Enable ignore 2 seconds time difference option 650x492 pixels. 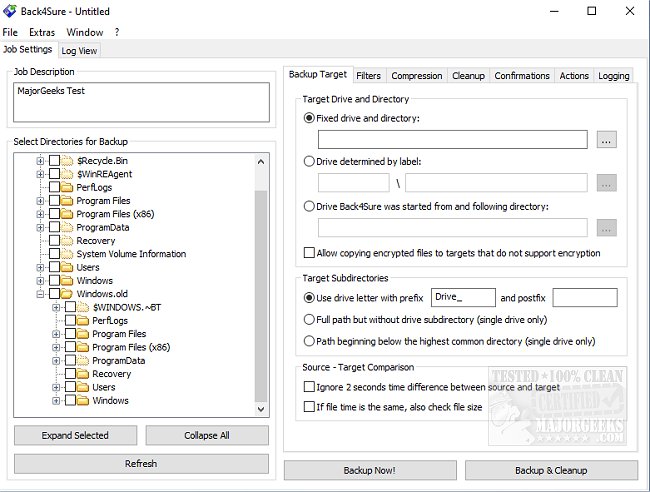(x=309, y=387)
